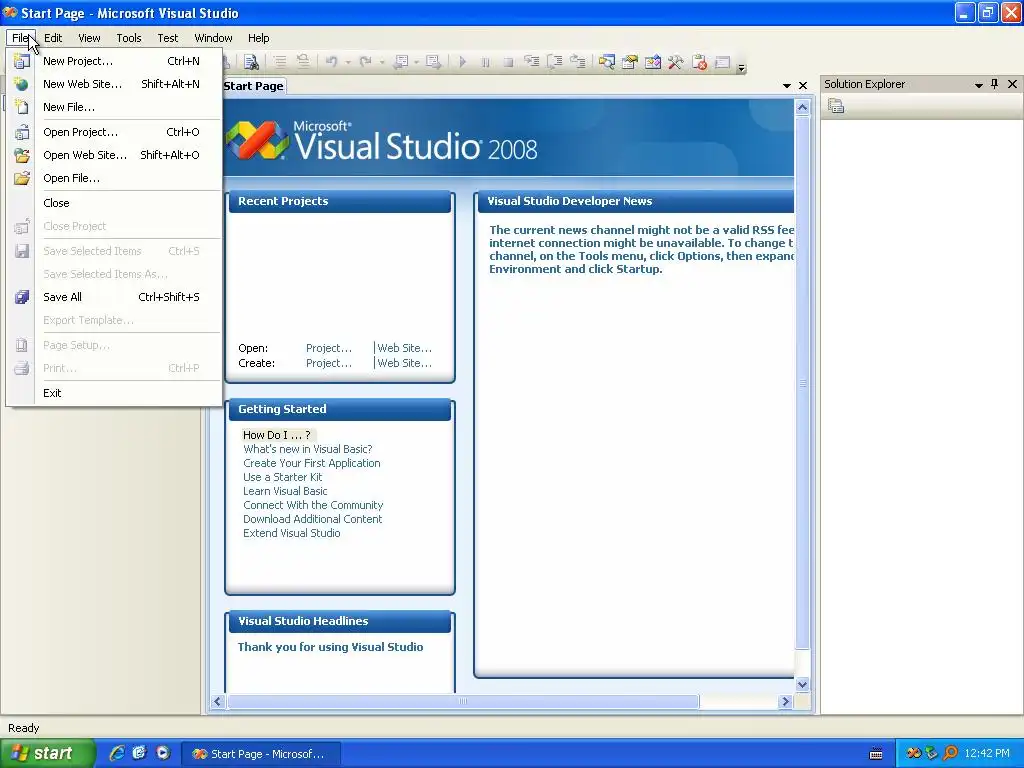Click the Find in Files toolbar icon
This screenshot has width=1024, height=768.
pyautogui.click(x=251, y=62)
